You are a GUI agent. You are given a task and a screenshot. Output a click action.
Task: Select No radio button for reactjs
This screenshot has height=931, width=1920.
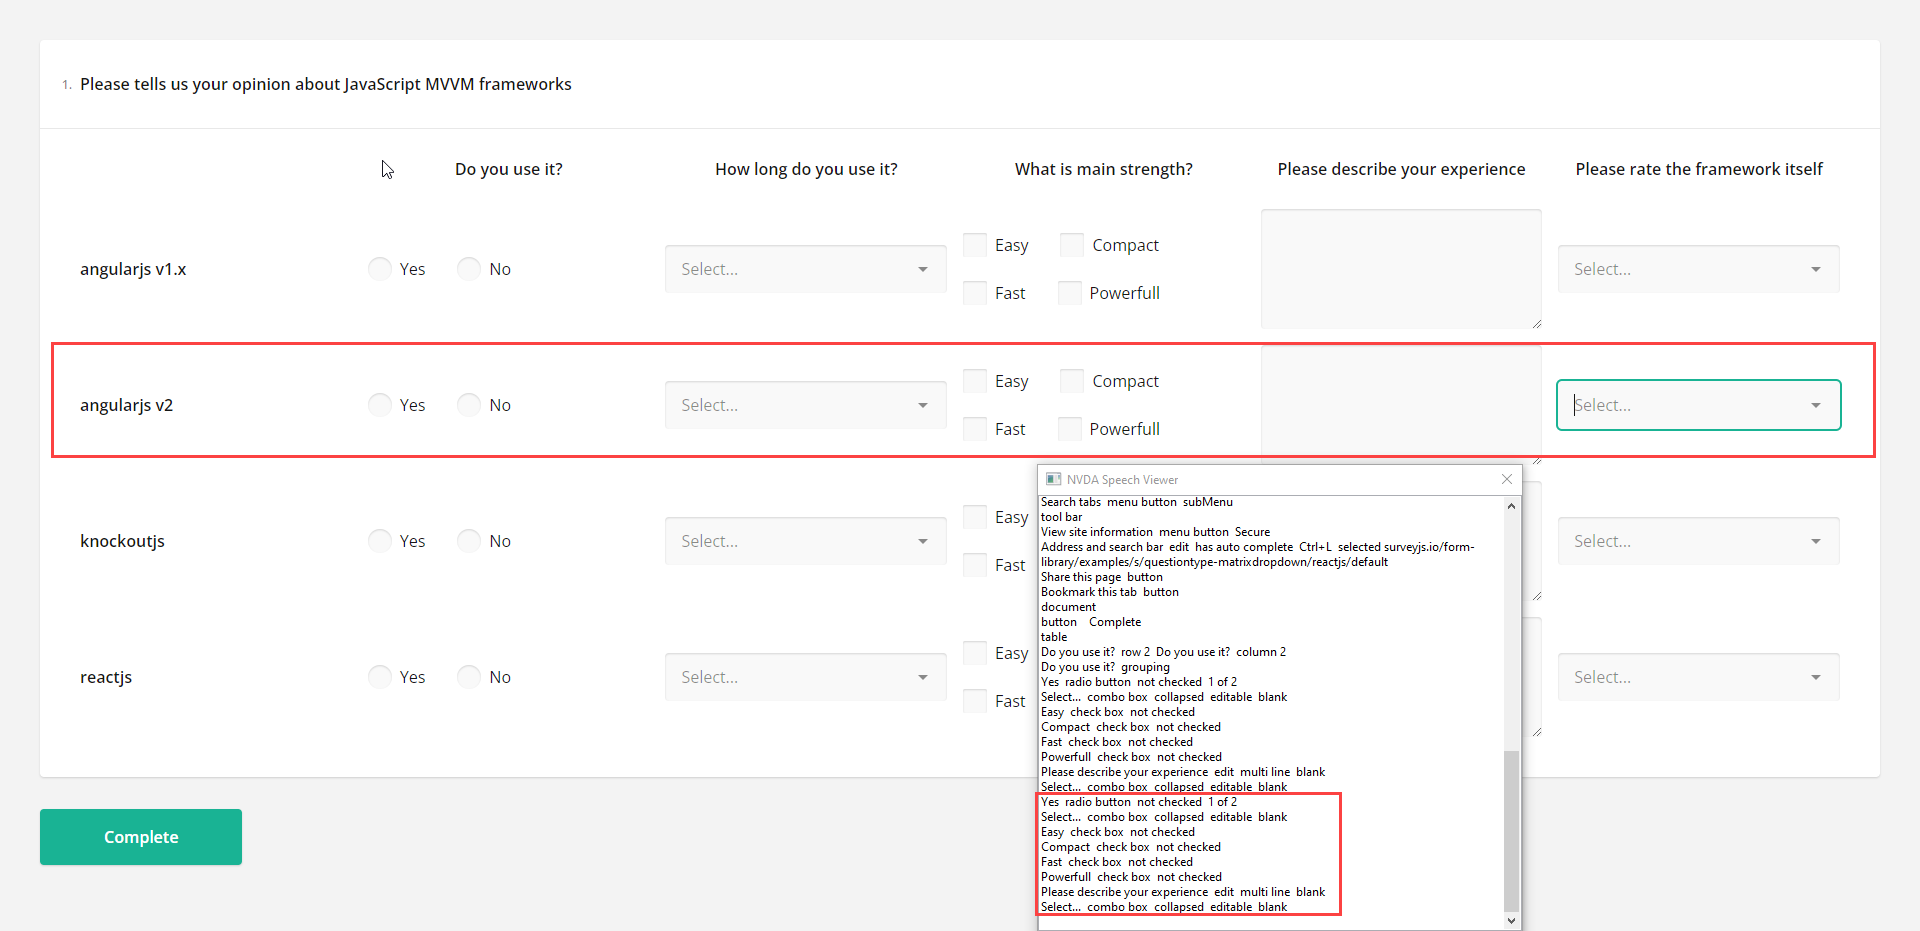tap(467, 676)
